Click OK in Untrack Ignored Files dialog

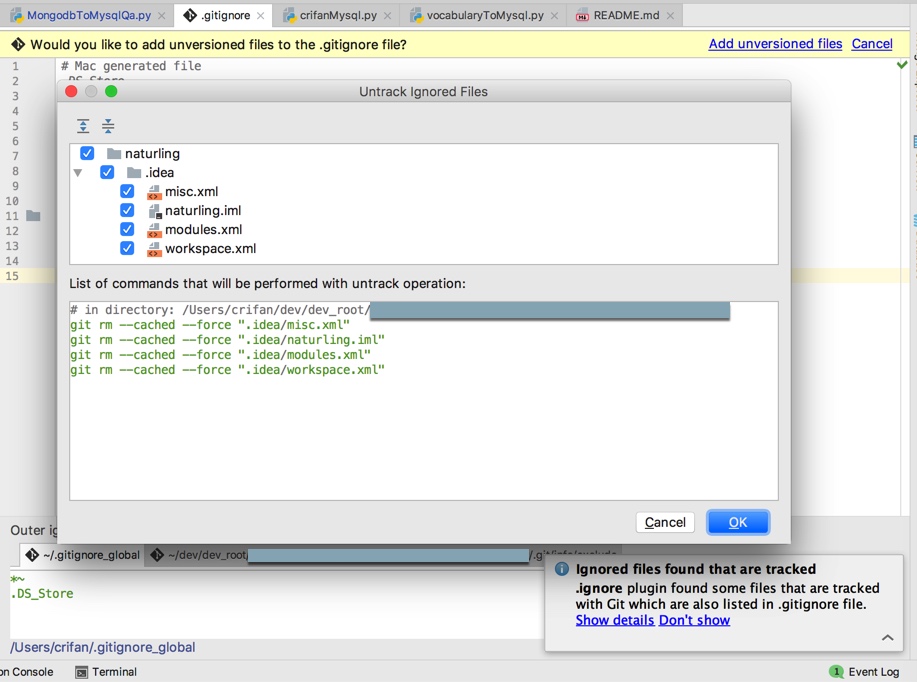[x=738, y=522]
